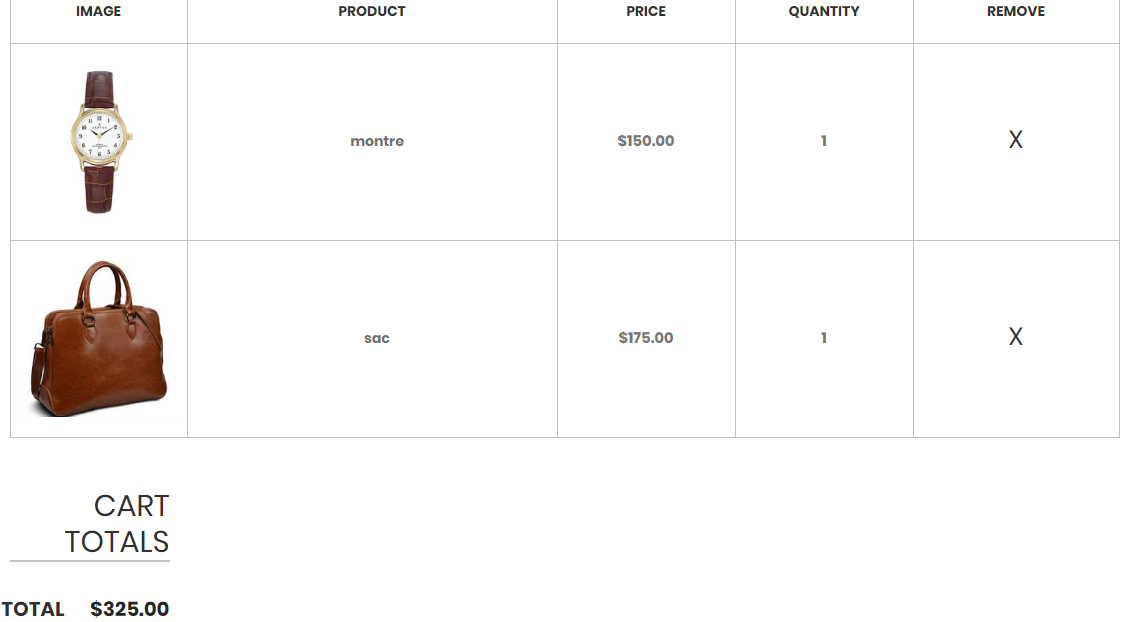The height and width of the screenshot is (622, 1134).
Task: Click the leather bag product thumbnail
Action: (x=98, y=337)
